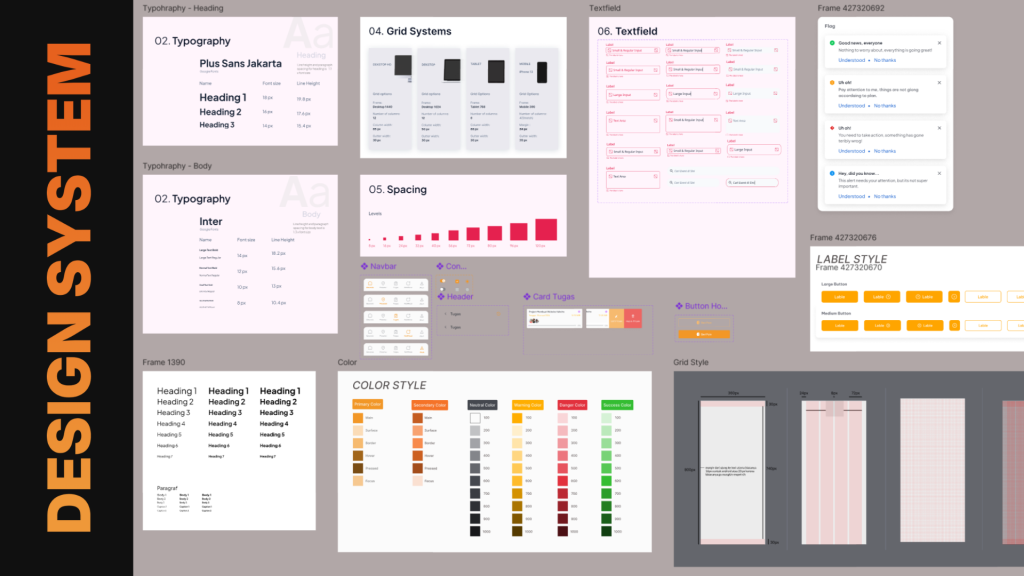Click "No thanks" in the Hey, did you know flag
1024x576 pixels.
pyautogui.click(x=885, y=196)
